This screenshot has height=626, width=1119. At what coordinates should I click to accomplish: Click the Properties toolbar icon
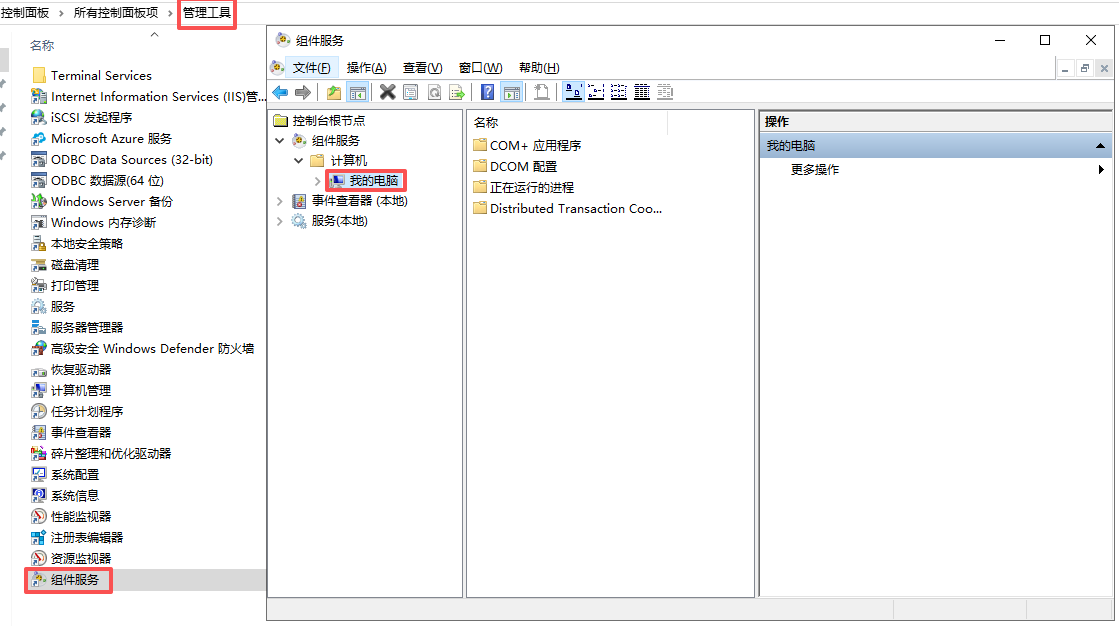point(411,93)
